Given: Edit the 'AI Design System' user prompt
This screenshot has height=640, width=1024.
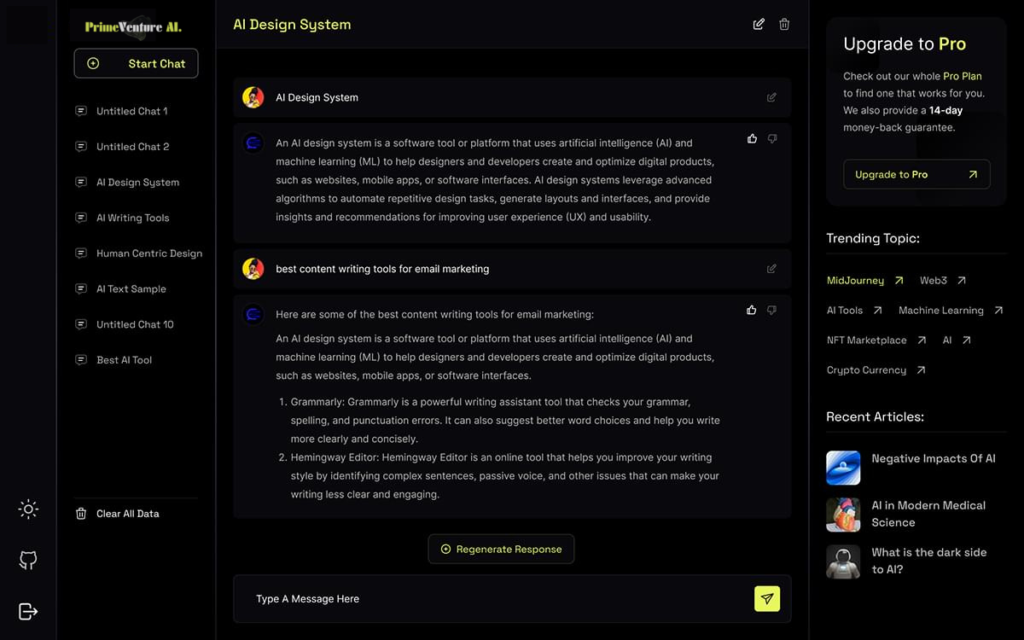Looking at the screenshot, I should tap(771, 98).
